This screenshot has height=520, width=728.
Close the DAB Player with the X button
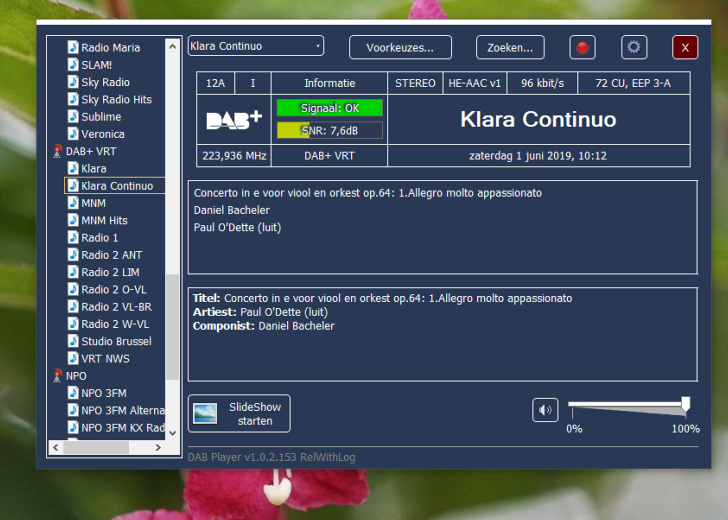685,47
